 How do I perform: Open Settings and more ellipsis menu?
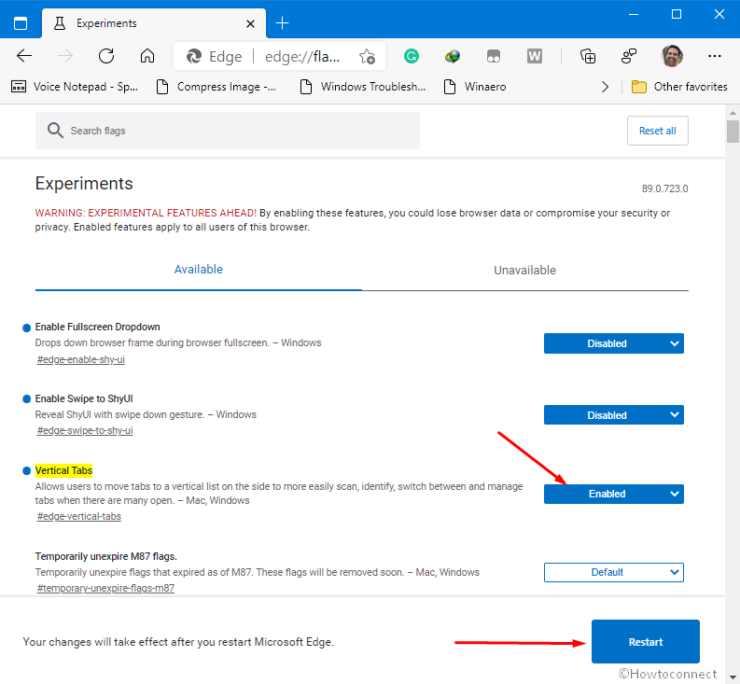(715, 56)
